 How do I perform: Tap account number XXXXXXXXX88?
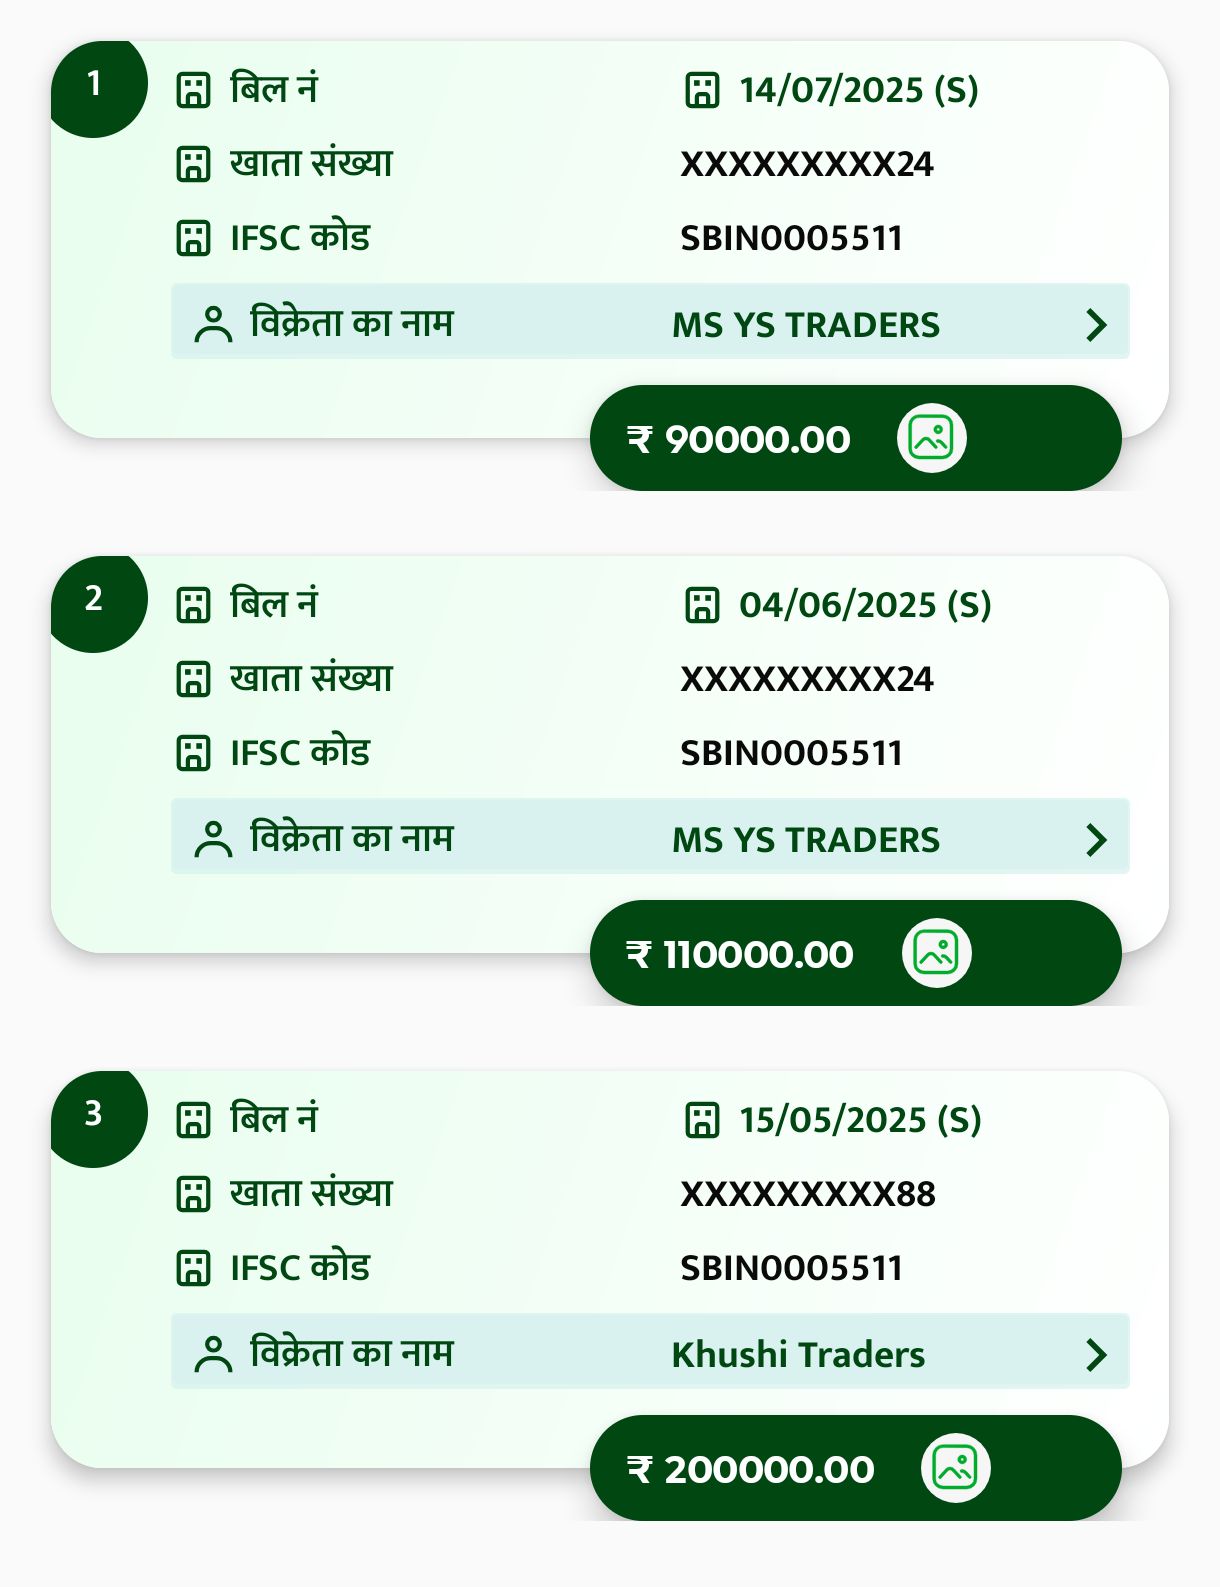pyautogui.click(x=807, y=1194)
